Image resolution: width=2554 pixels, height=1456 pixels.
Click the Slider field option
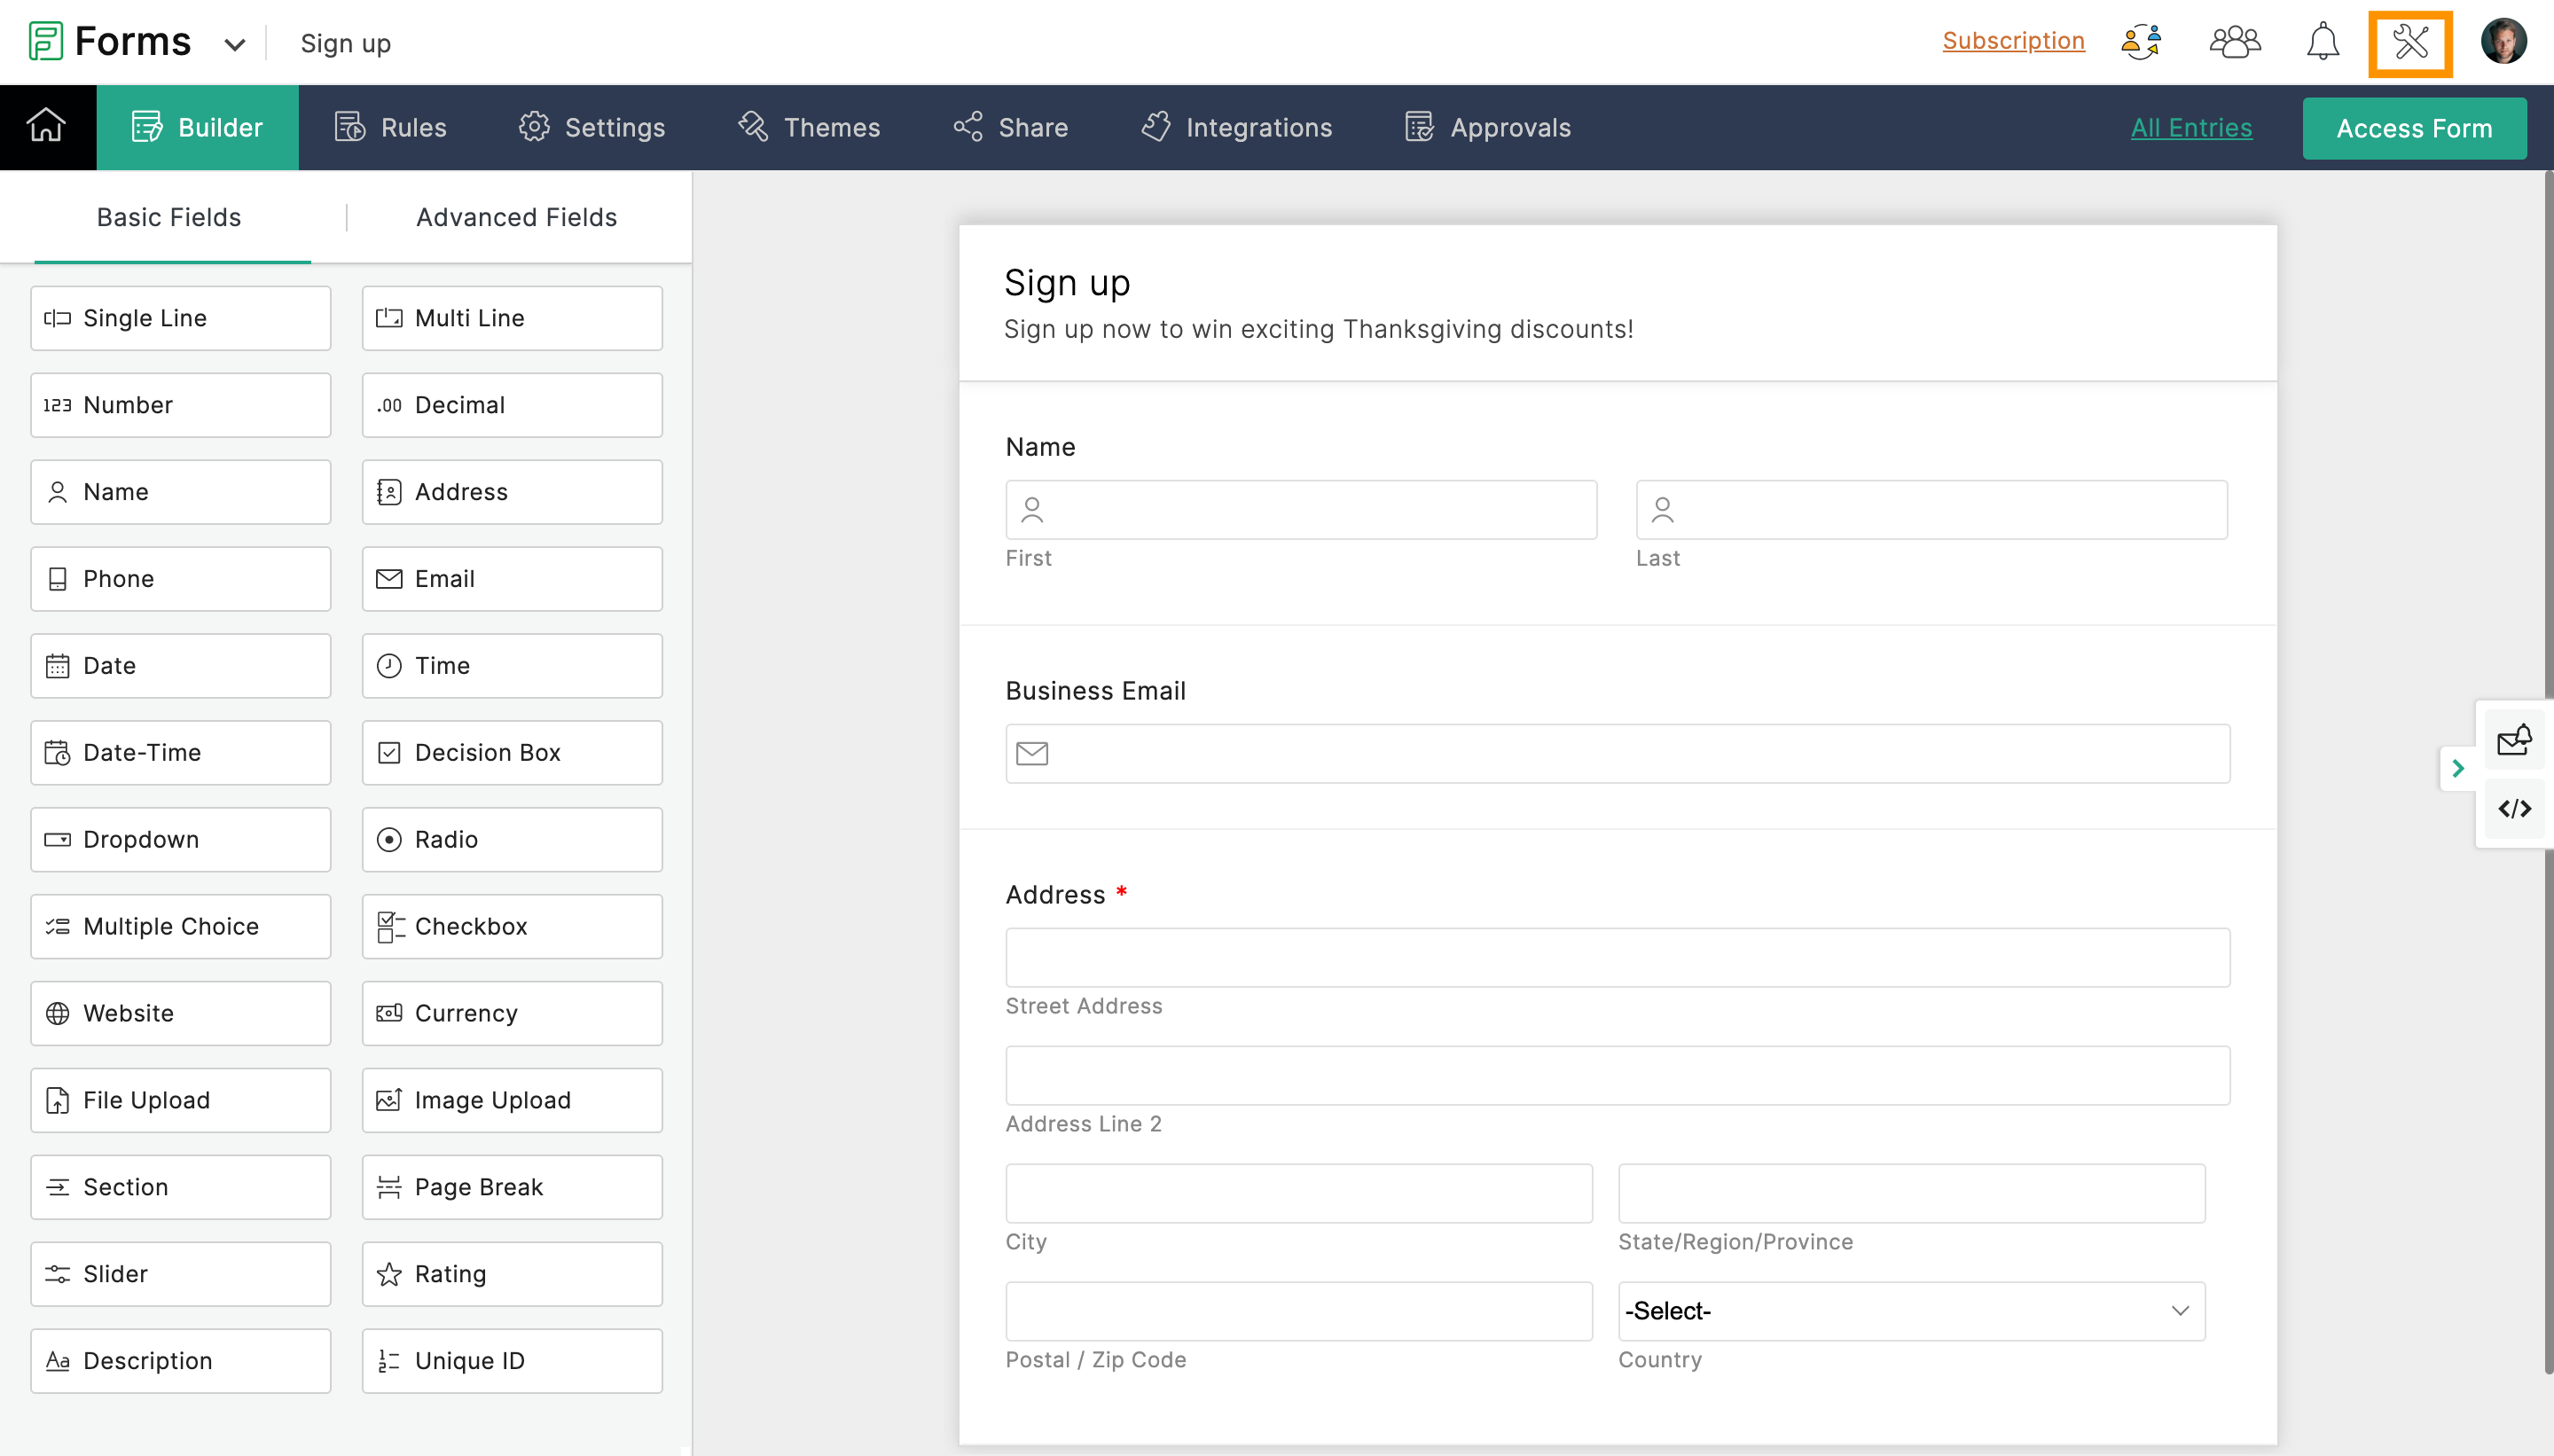pos(181,1273)
